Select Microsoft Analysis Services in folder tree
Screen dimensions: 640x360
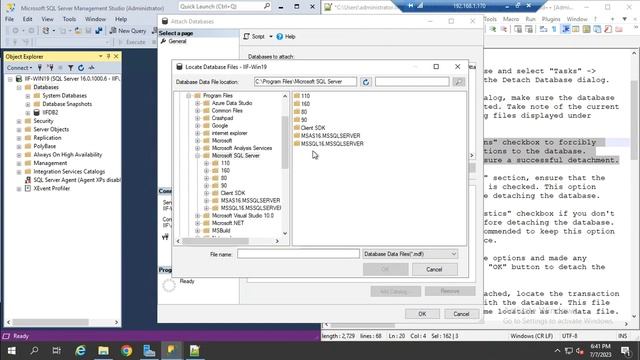[x=242, y=148]
